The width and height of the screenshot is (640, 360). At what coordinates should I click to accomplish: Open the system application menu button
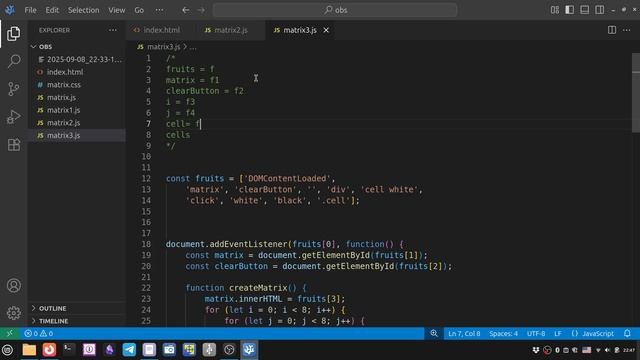(x=7, y=350)
